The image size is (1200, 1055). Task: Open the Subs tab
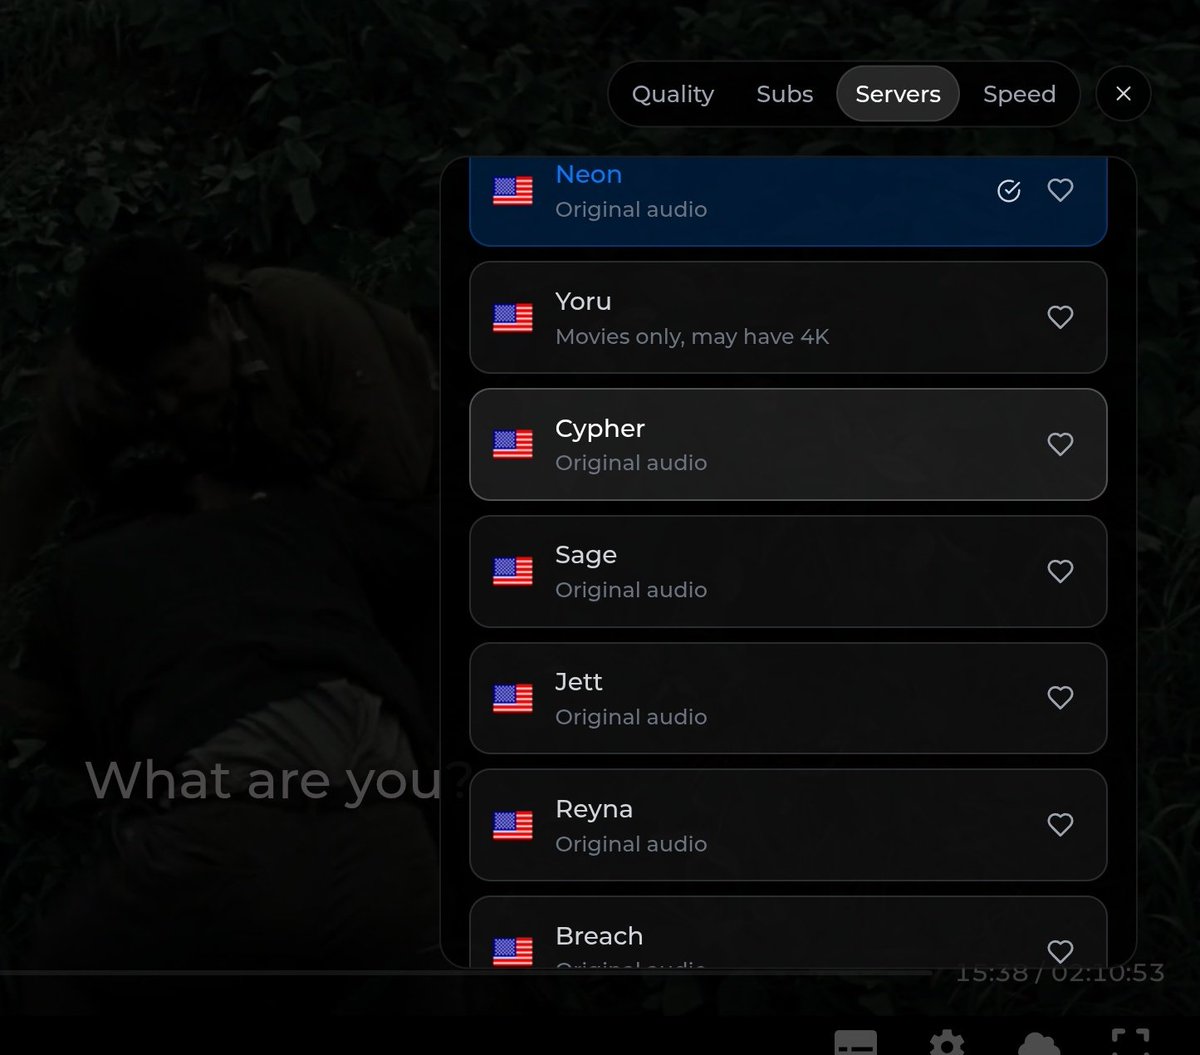pyautogui.click(x=785, y=94)
